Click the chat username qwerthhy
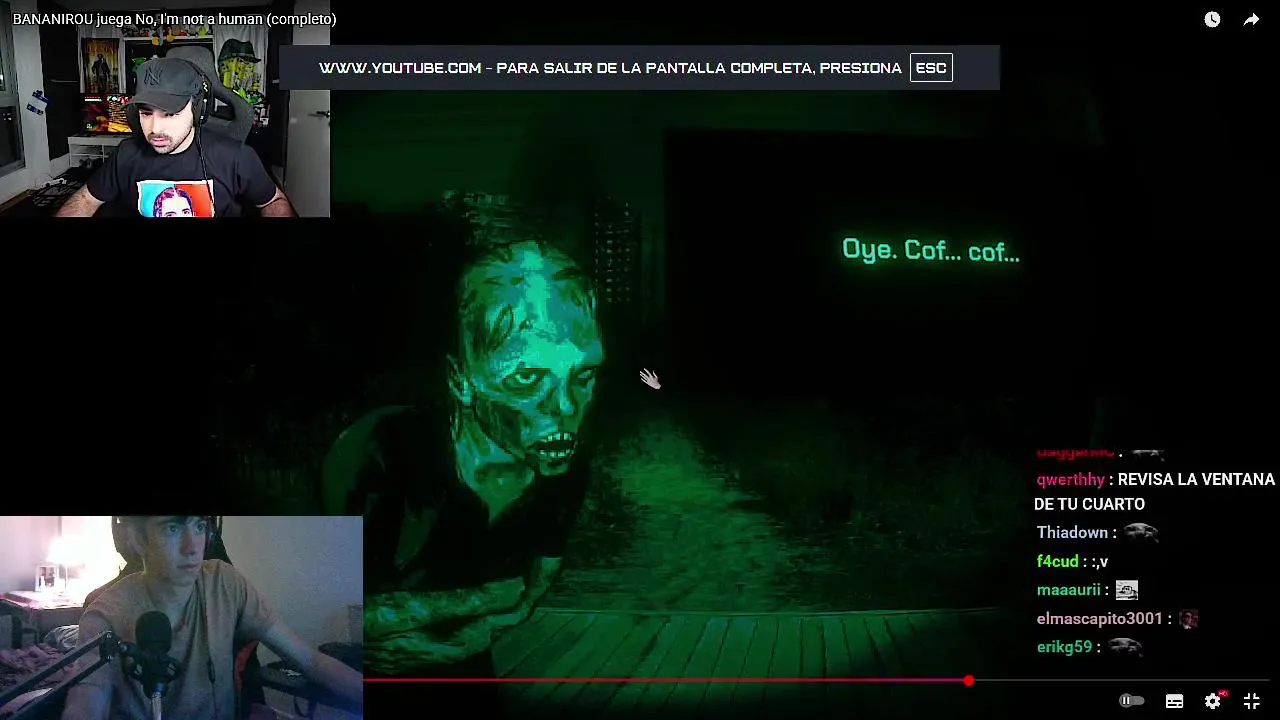The width and height of the screenshot is (1280, 720). (1070, 480)
